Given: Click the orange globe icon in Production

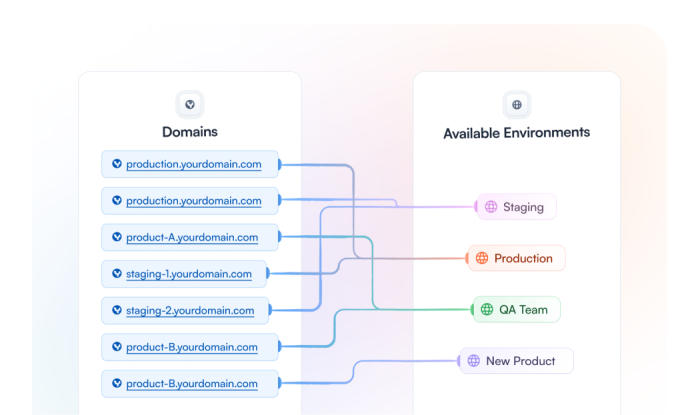Looking at the screenshot, I should point(482,258).
